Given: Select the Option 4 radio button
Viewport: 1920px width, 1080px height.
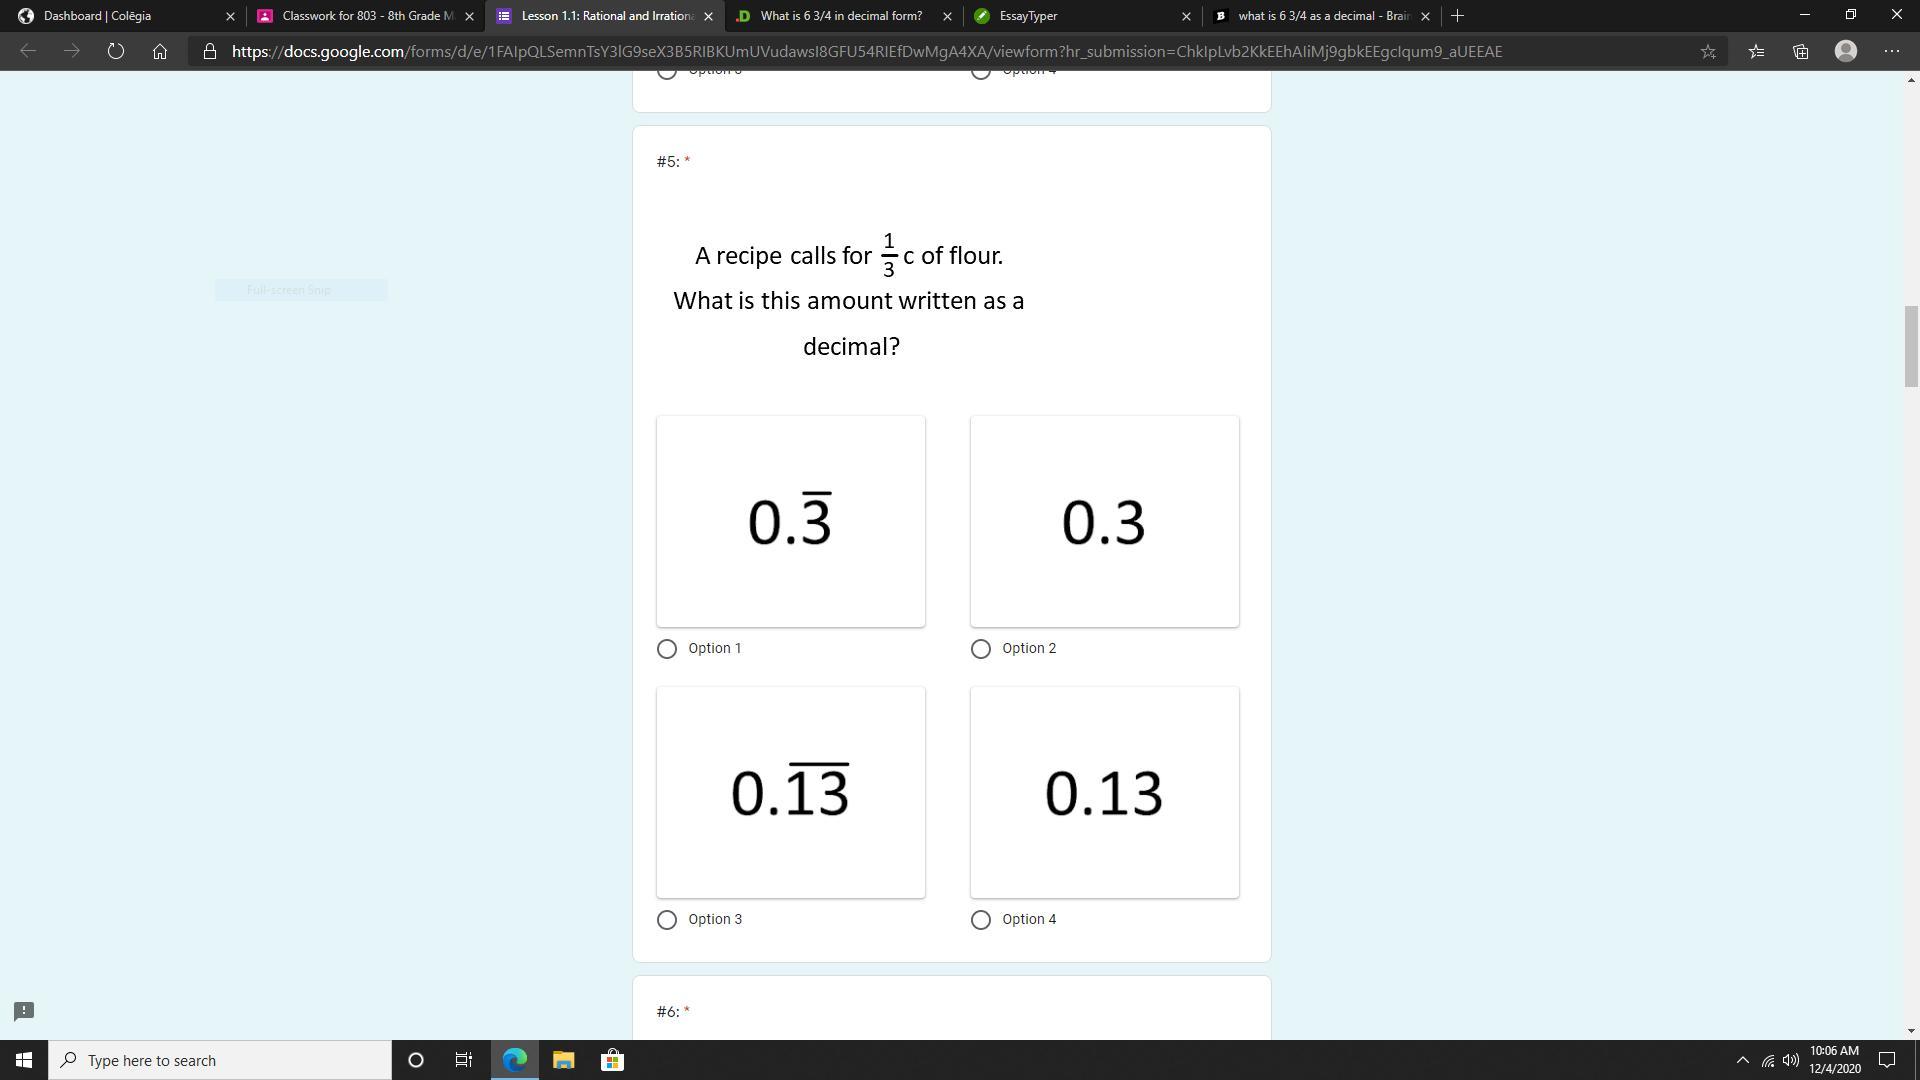Looking at the screenshot, I should pyautogui.click(x=981, y=920).
